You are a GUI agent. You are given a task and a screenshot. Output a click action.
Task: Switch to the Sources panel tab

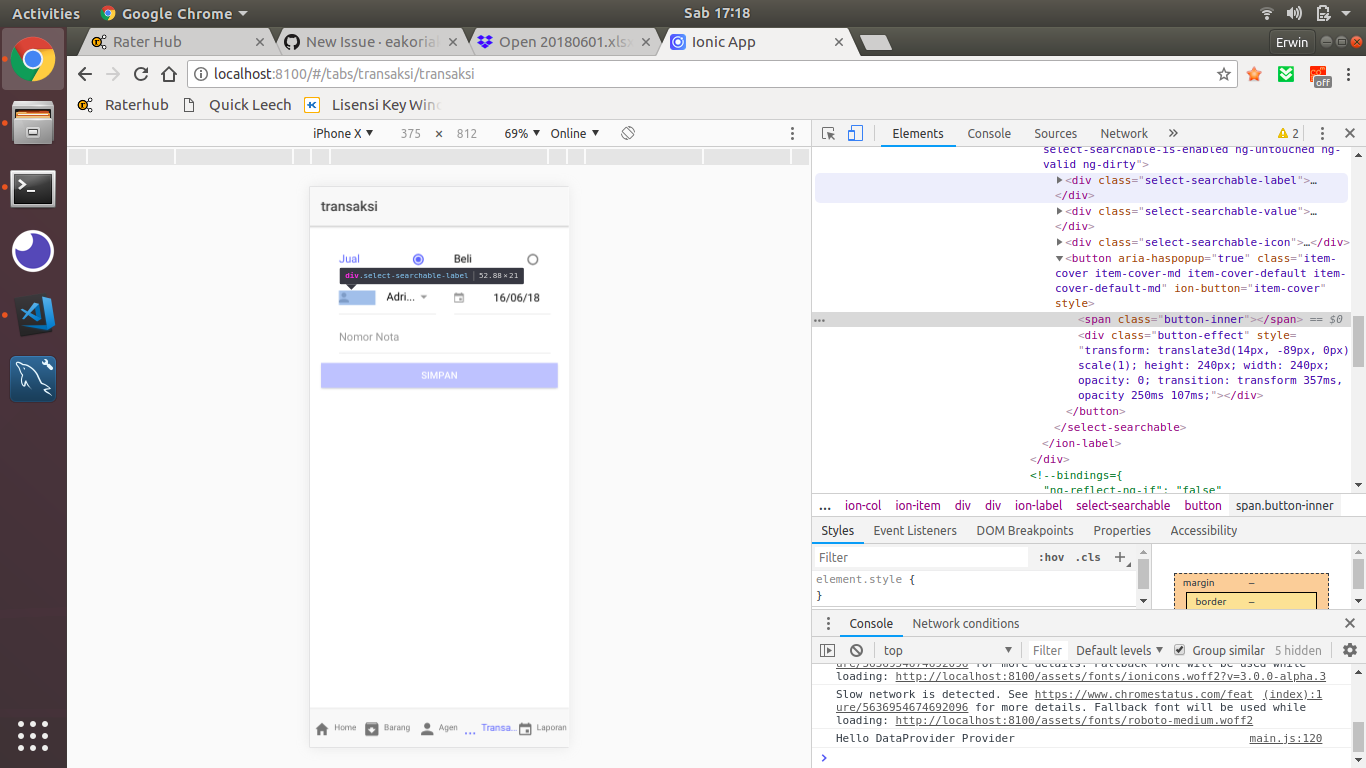1055,132
